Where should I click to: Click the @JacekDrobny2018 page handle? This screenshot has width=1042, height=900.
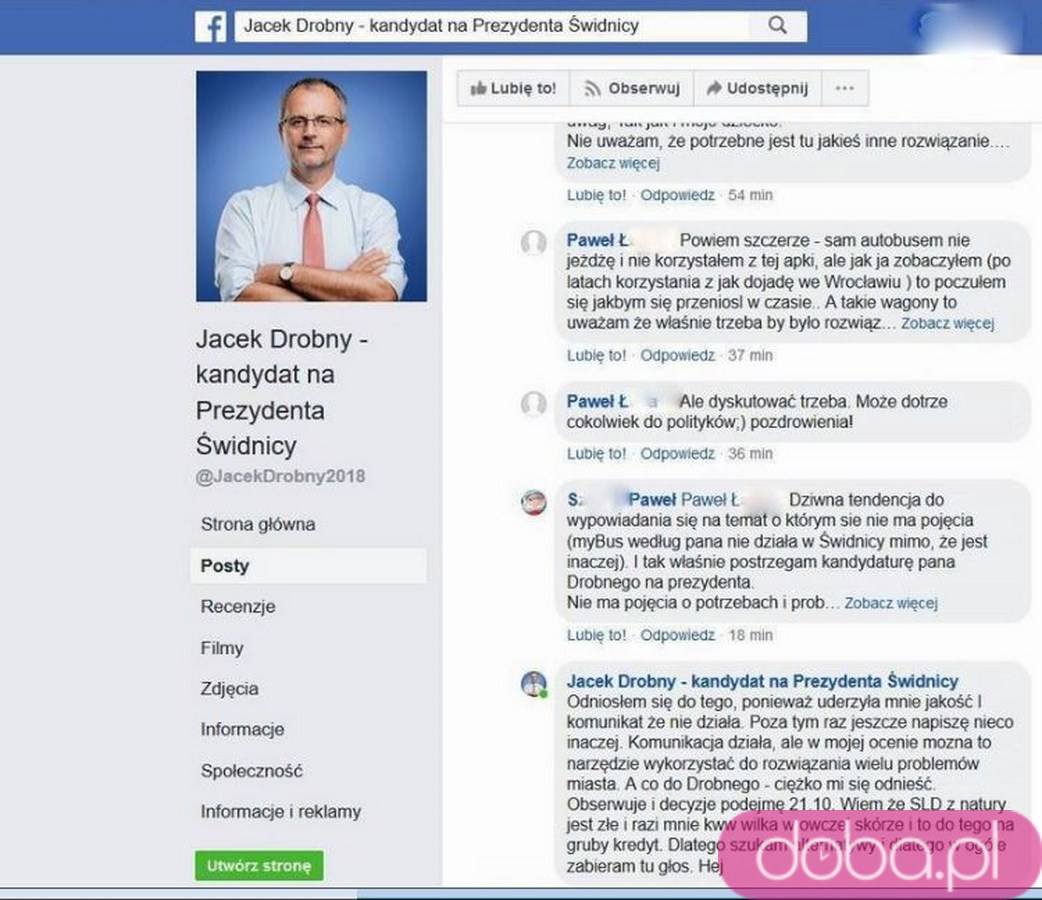(280, 477)
